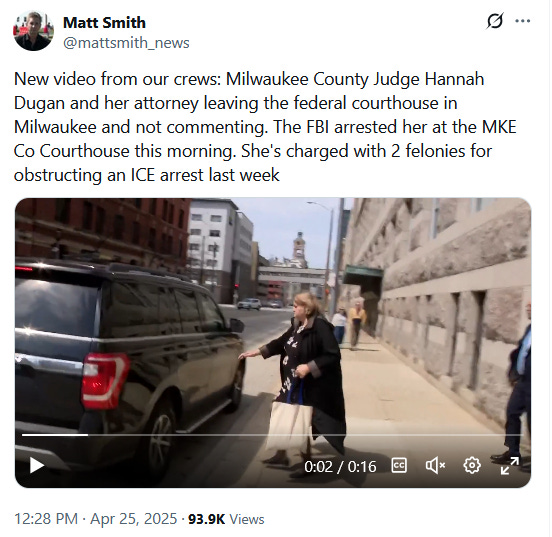Open video settings gear menu
This screenshot has height=537, width=552.
click(472, 466)
